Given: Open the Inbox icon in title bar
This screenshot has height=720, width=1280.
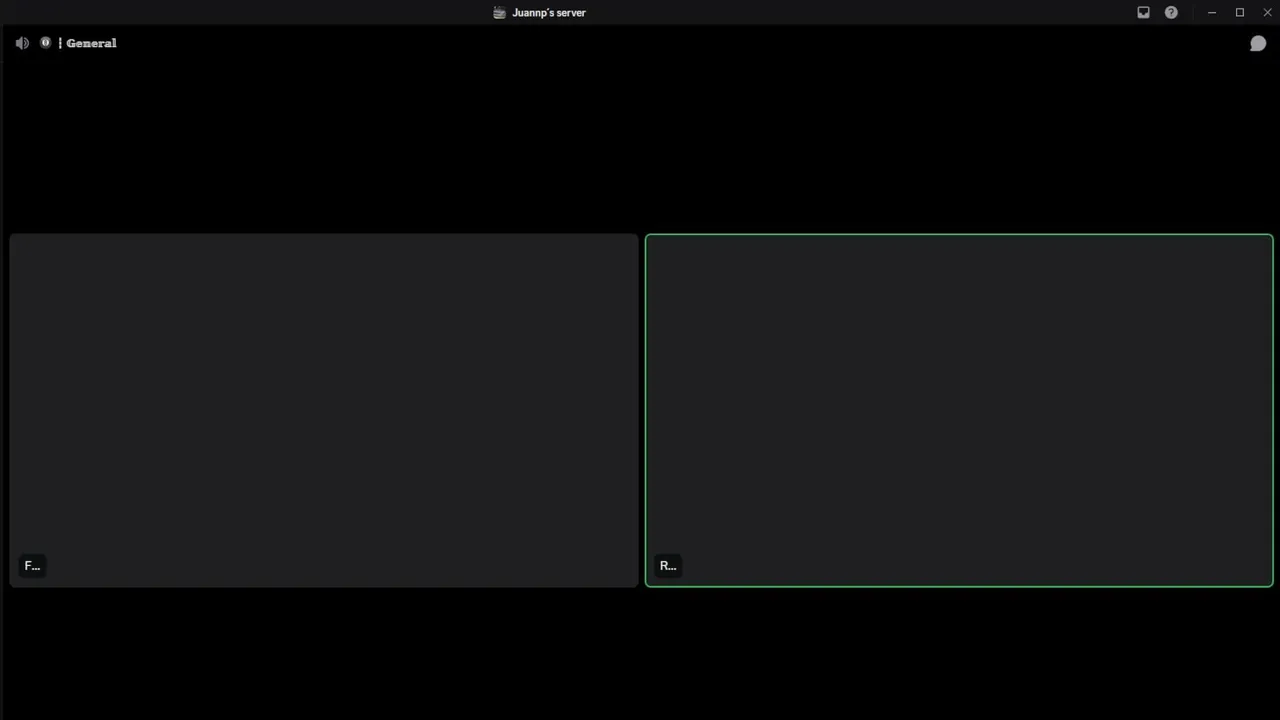Looking at the screenshot, I should click(1143, 12).
